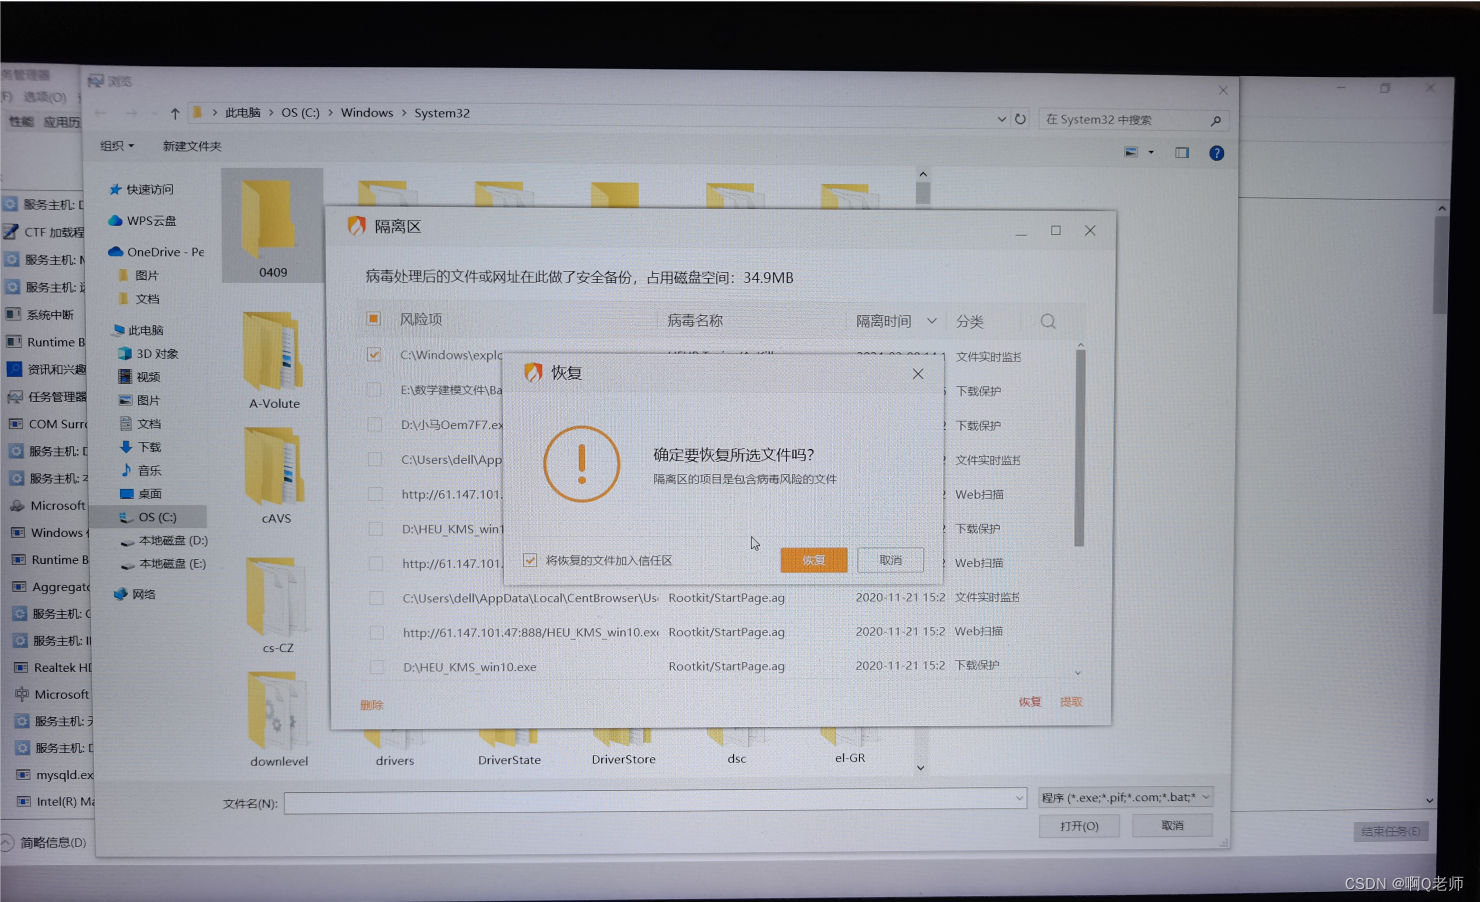Uncheck the C:\Windows\explo row checkbox
1480x902 pixels.
click(x=374, y=354)
